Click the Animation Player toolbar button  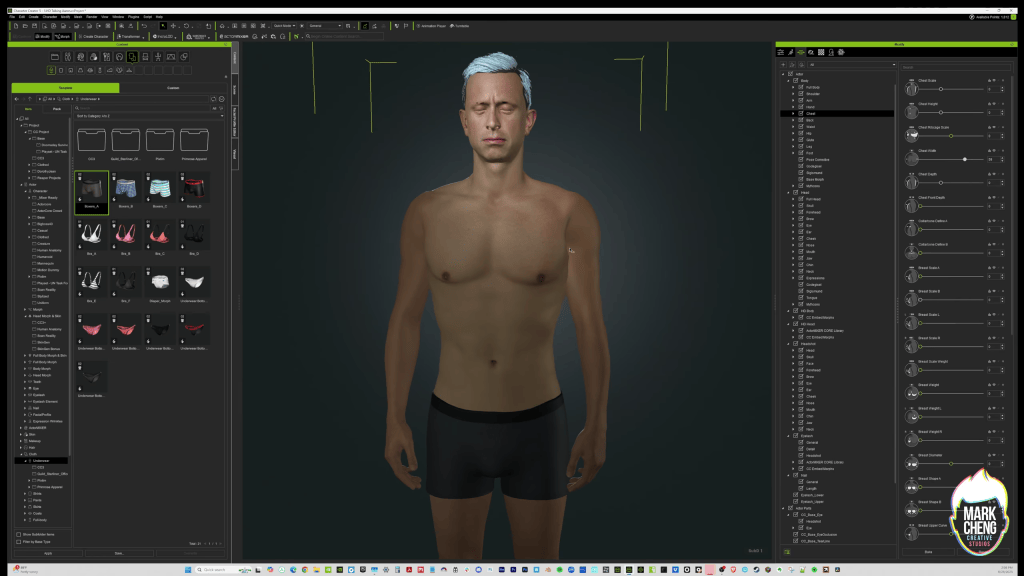point(432,26)
